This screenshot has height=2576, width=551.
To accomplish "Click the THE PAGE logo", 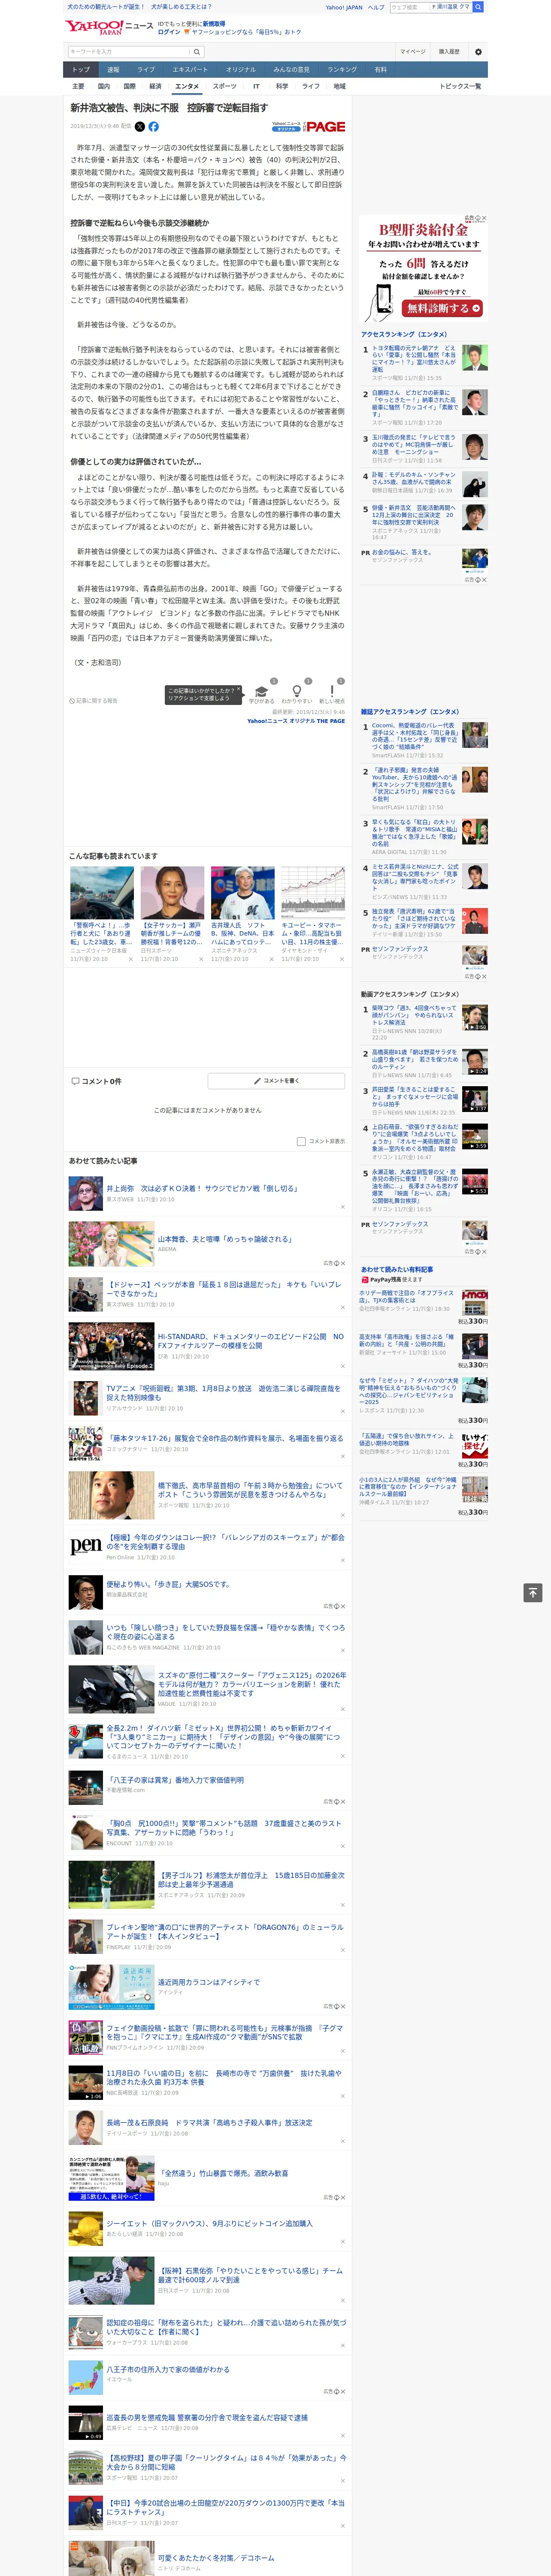I will point(325,127).
